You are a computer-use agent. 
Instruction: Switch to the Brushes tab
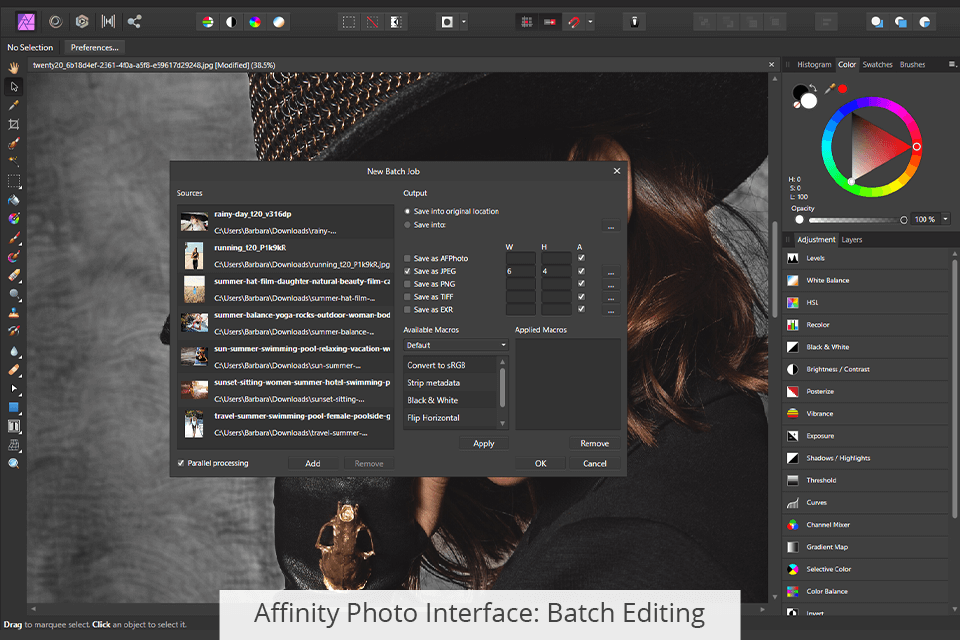[x=912, y=64]
